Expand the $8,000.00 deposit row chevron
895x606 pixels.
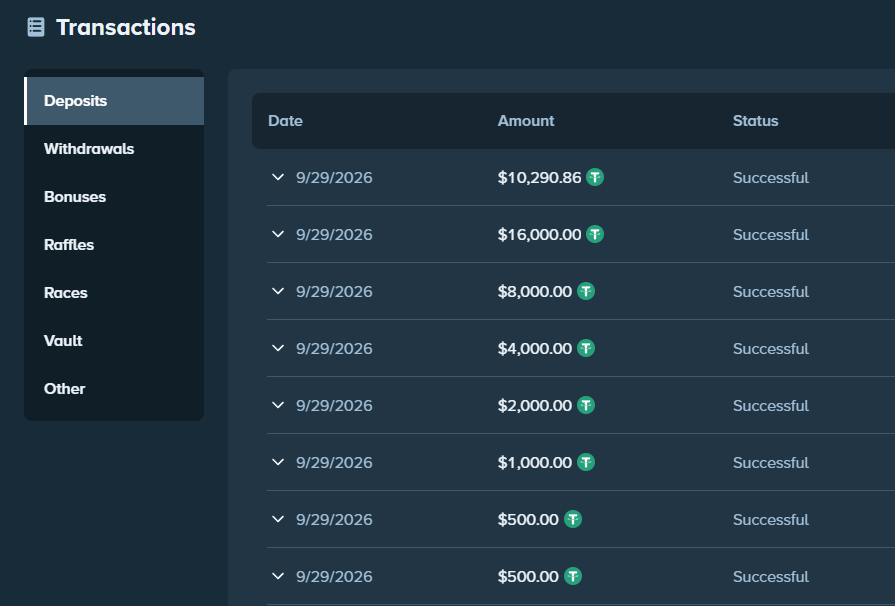click(278, 292)
